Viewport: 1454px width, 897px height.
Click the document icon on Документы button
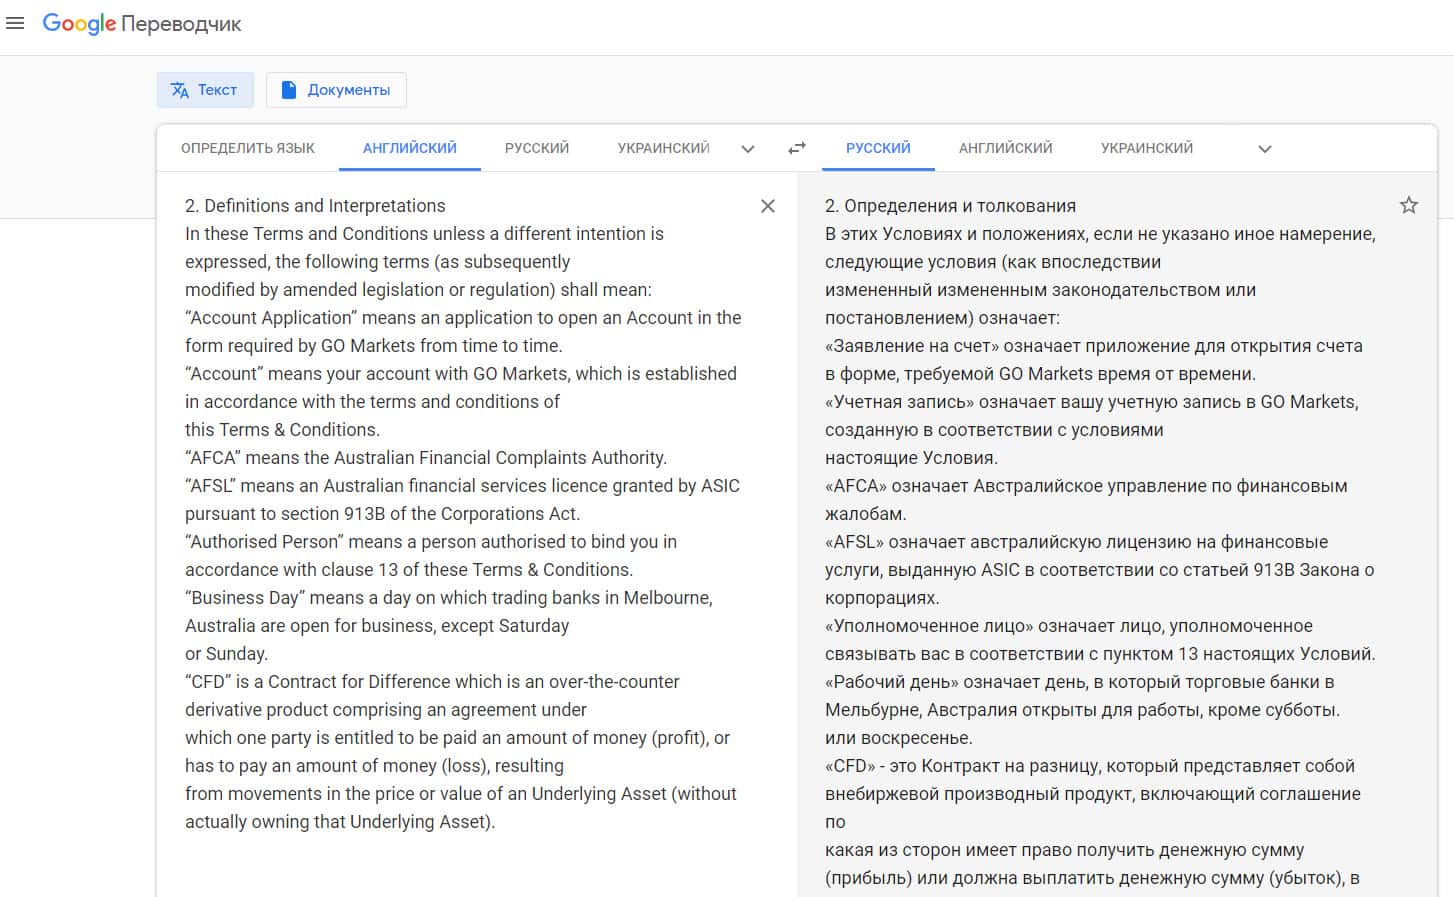pos(289,90)
